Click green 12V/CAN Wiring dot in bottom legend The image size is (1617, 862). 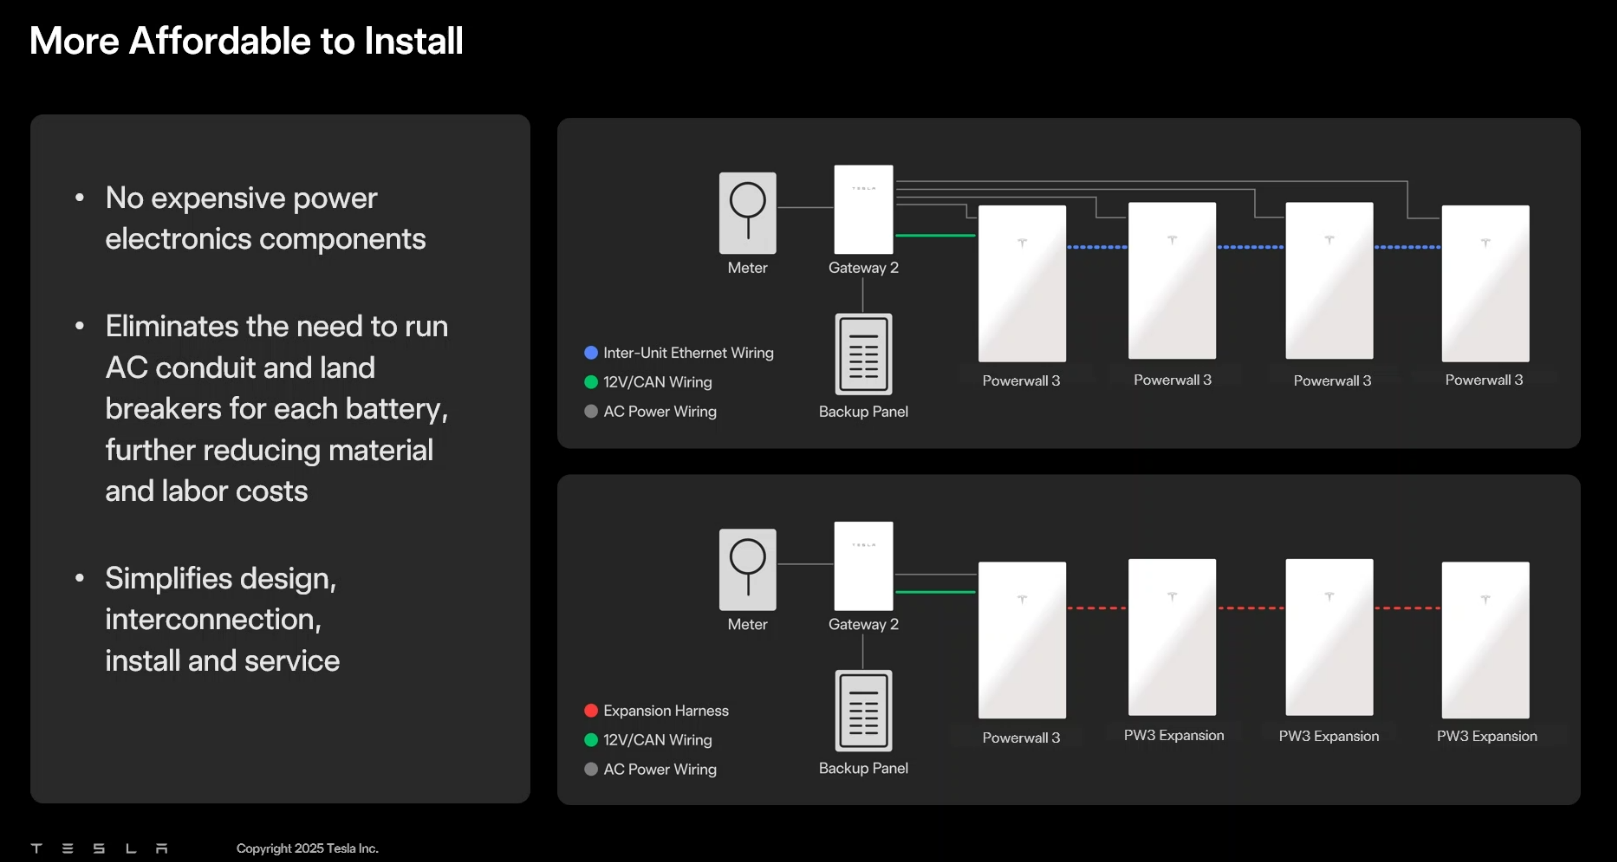click(x=591, y=740)
